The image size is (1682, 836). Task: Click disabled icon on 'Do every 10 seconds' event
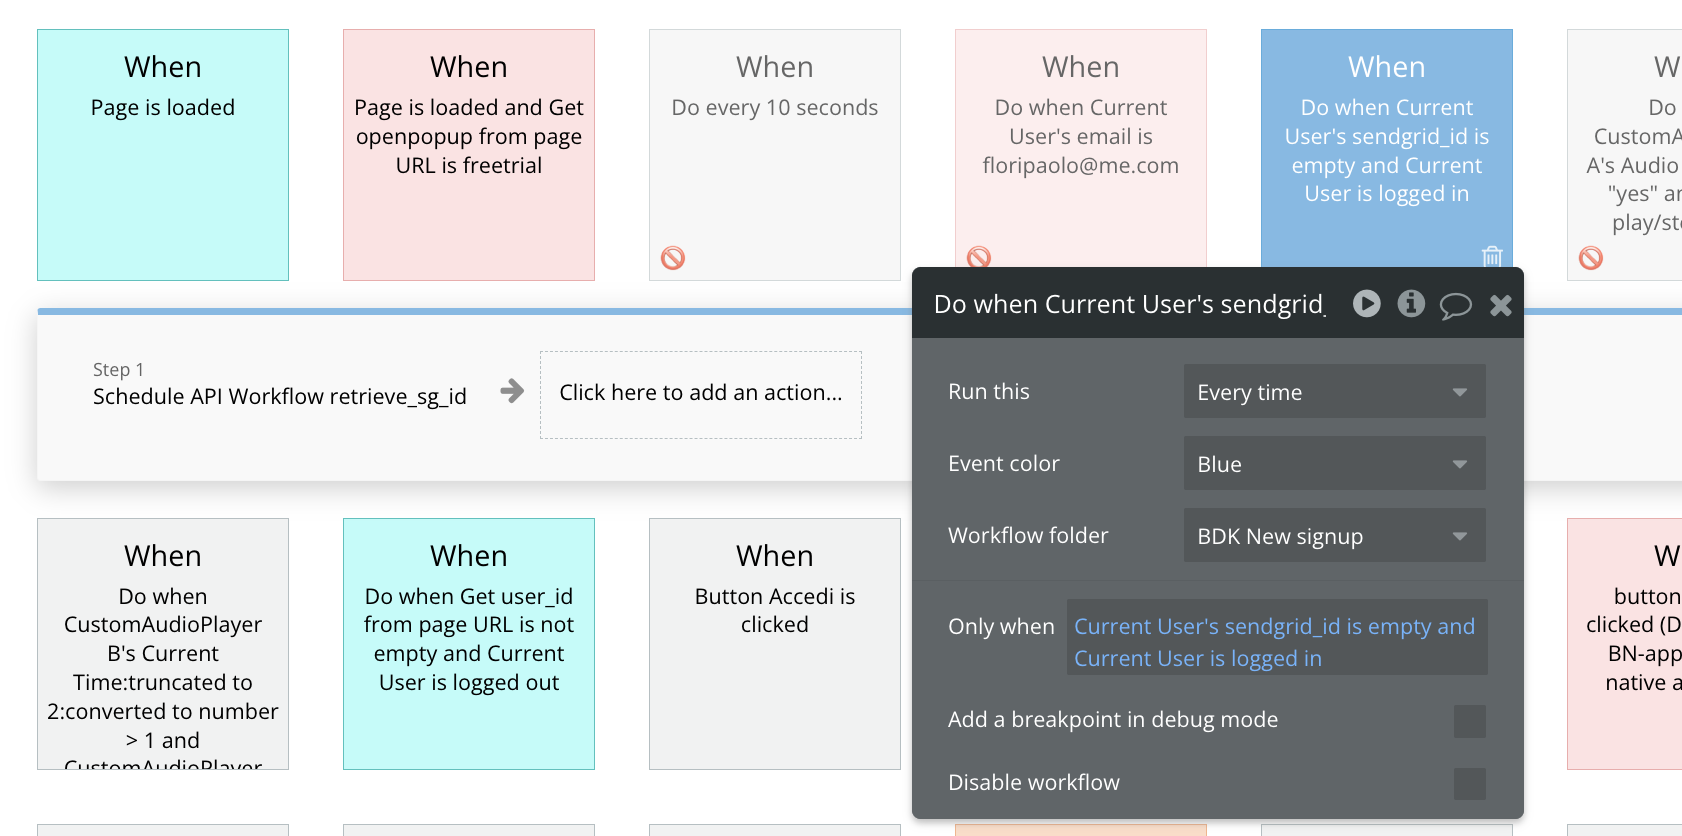click(x=673, y=258)
